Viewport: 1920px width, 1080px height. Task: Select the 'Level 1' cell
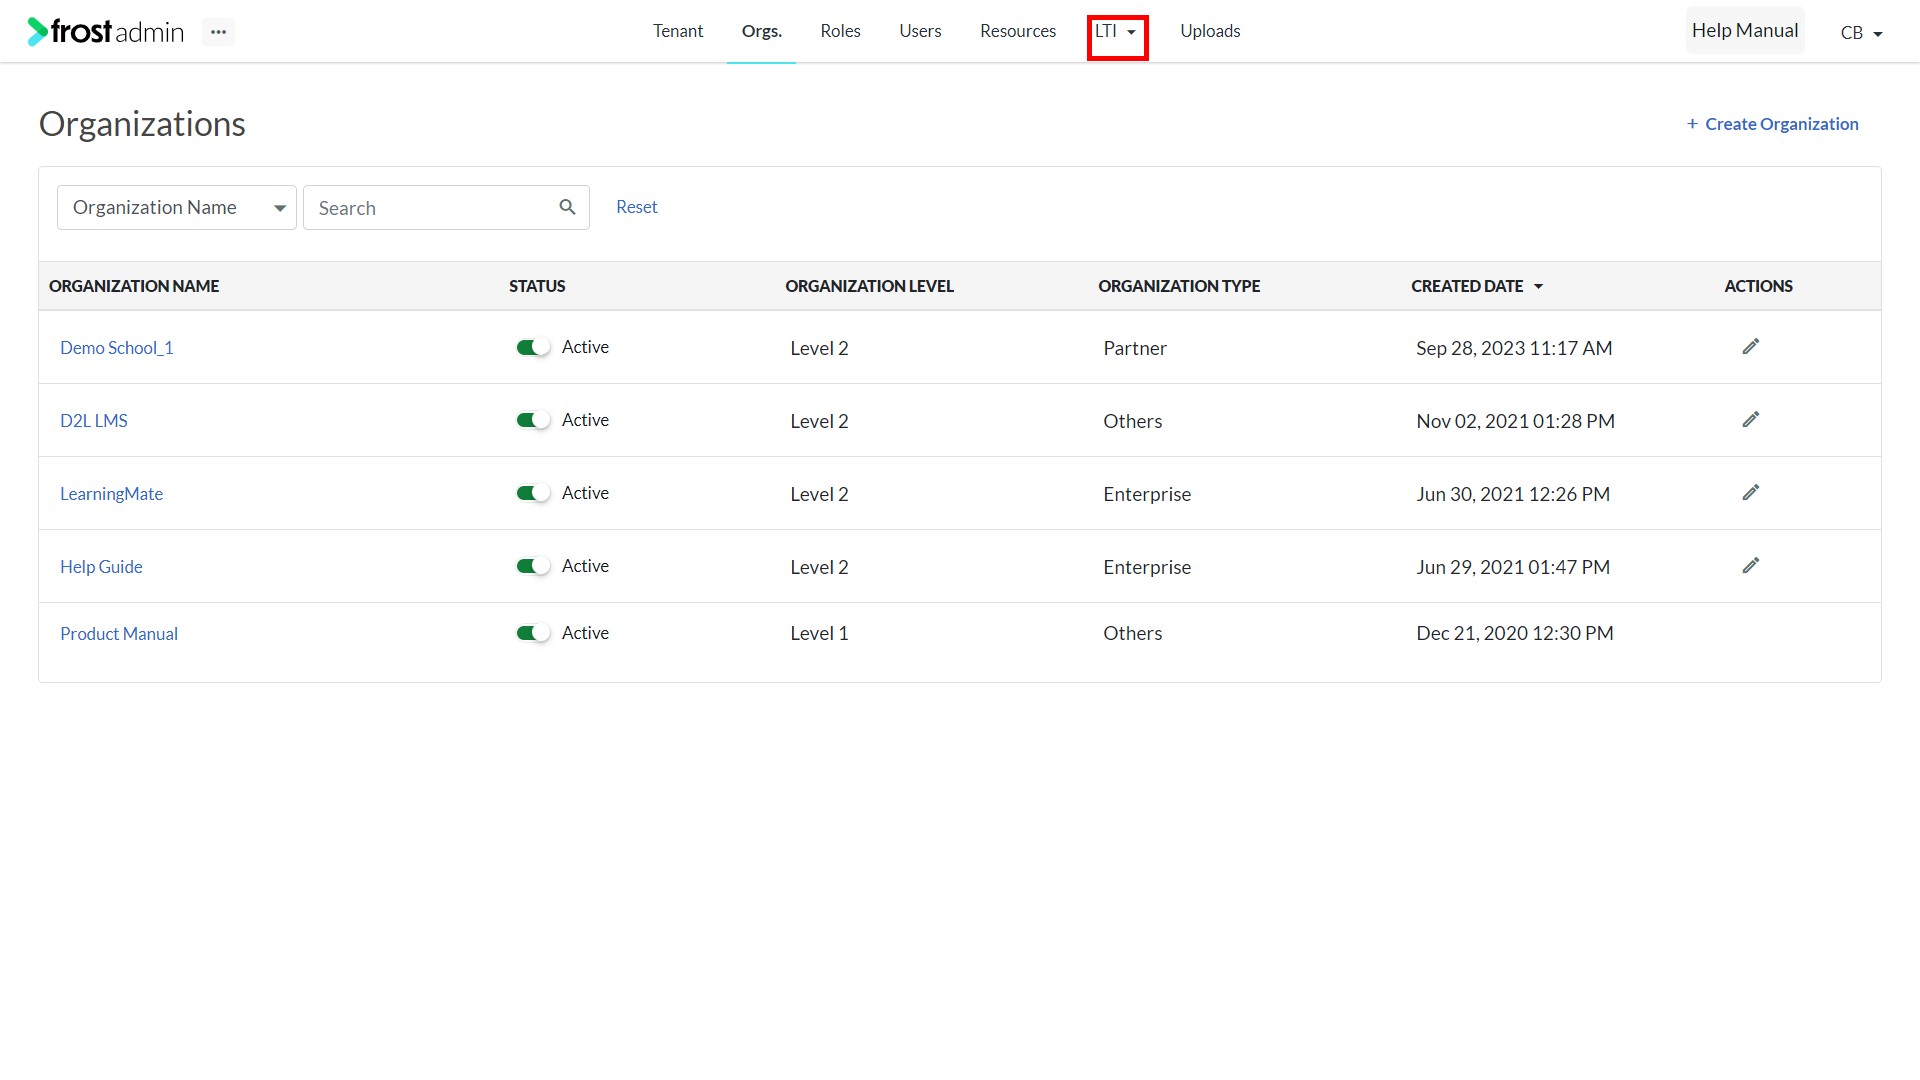[819, 633]
